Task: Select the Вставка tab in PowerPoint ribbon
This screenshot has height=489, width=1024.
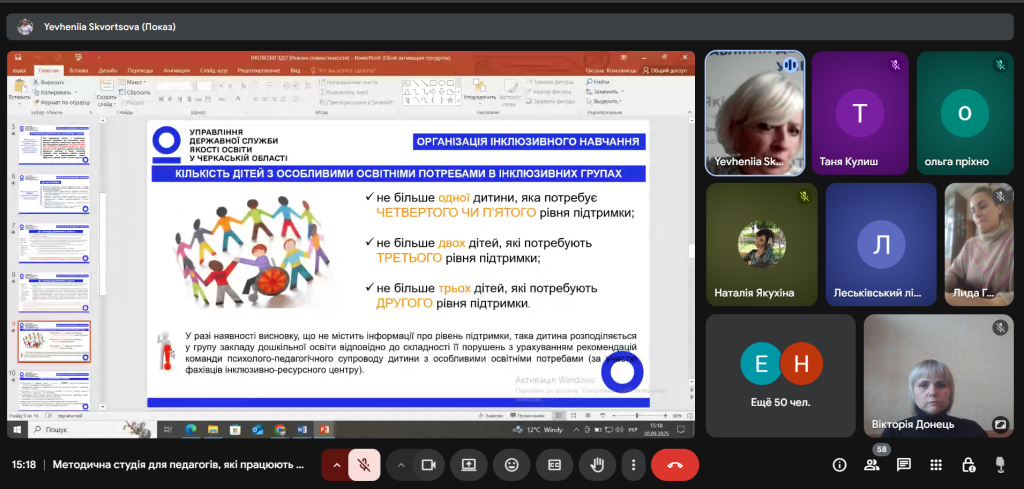Action: [x=79, y=71]
